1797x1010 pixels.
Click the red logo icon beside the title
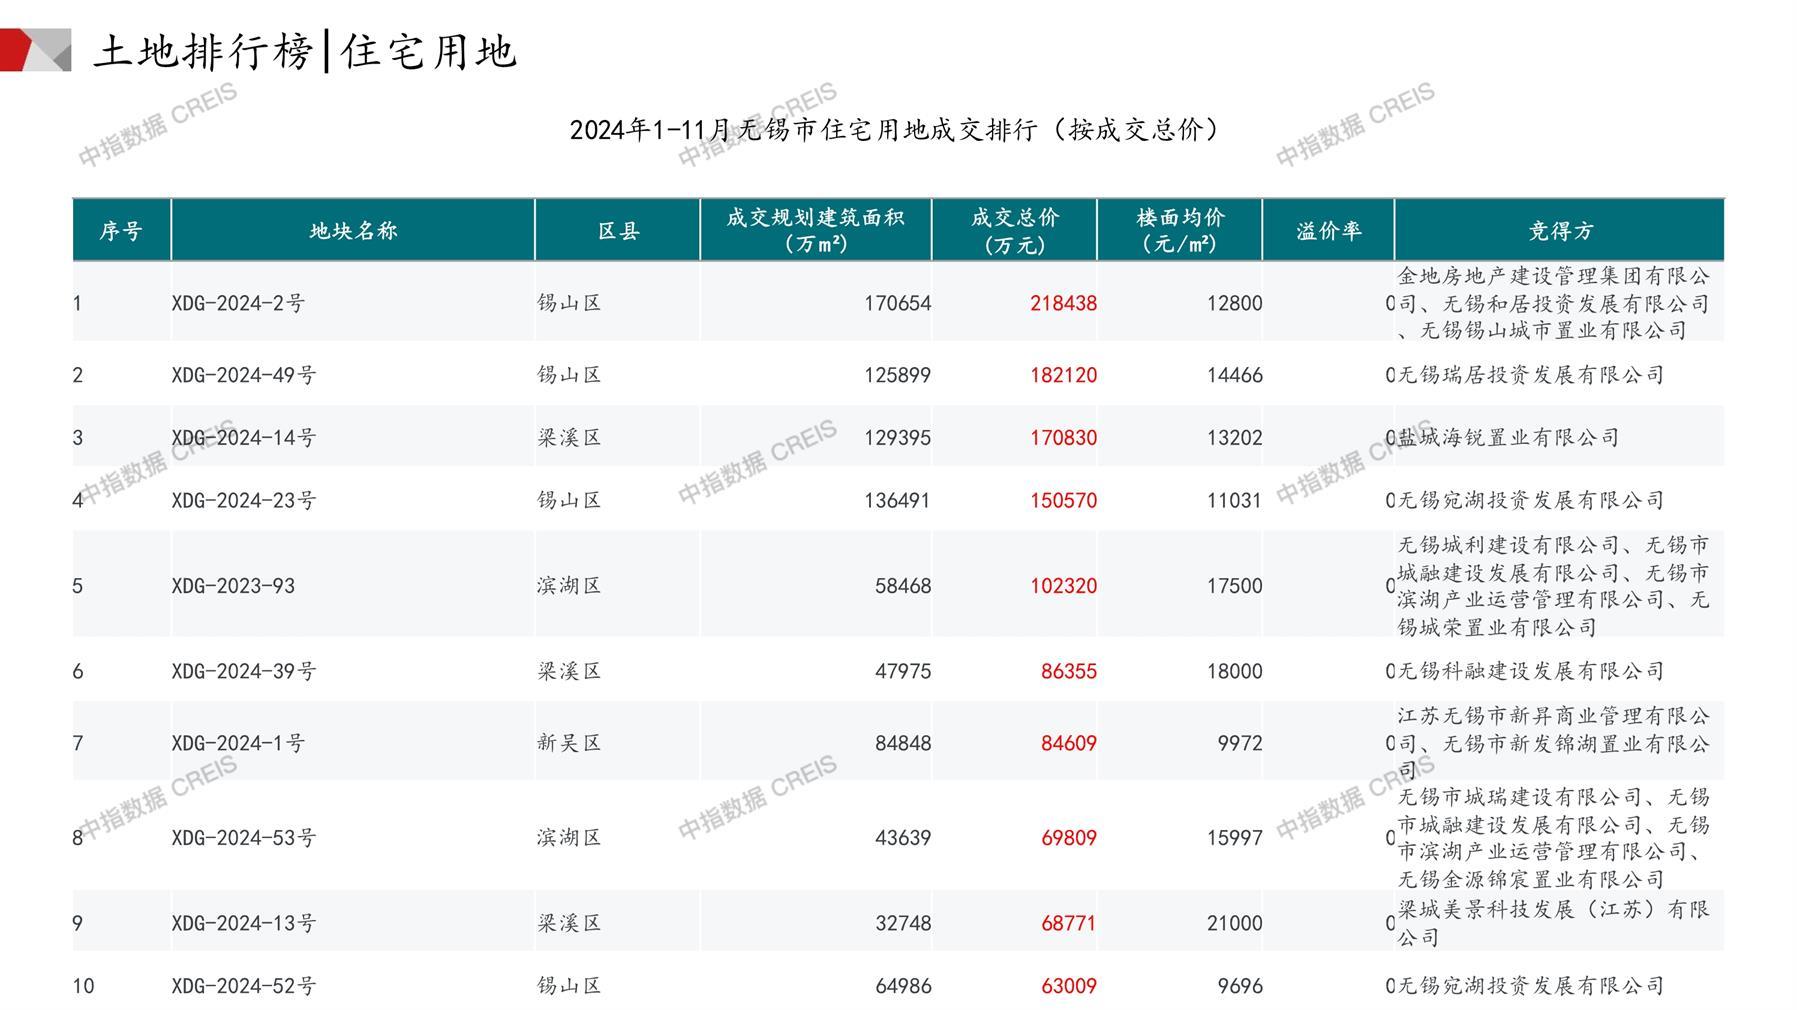pos(34,50)
